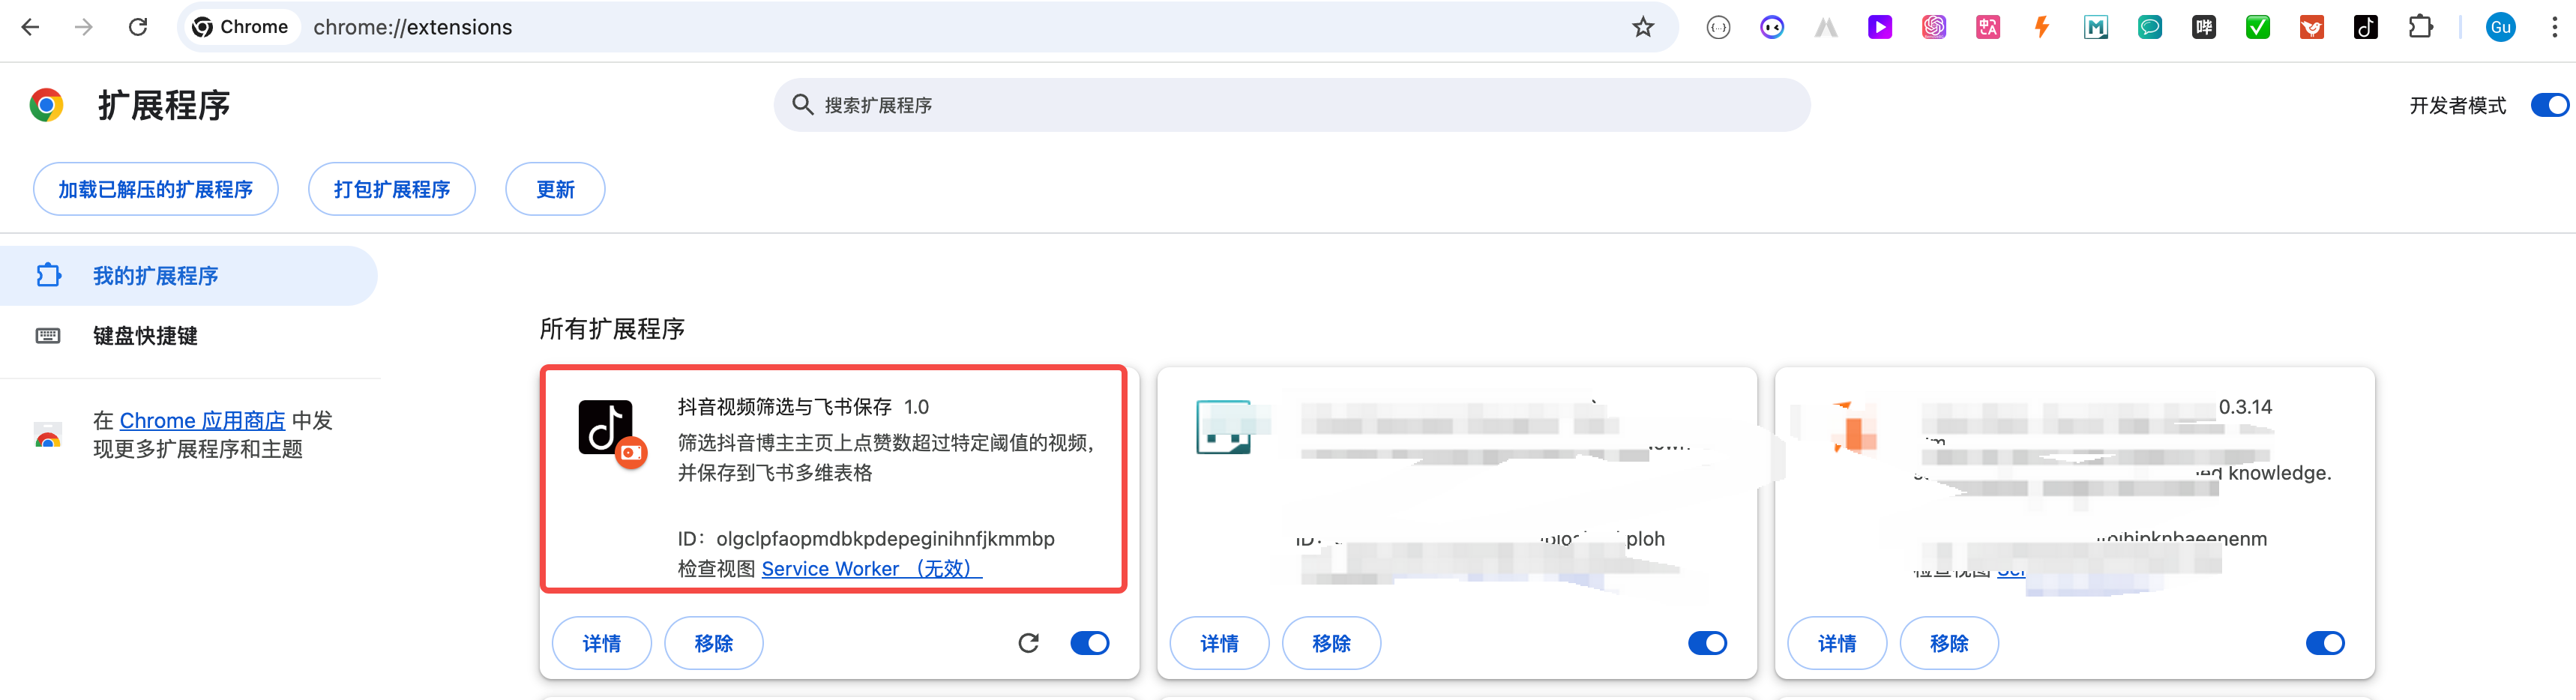Viewport: 2576px width, 700px height.
Task: Click the 更新 button
Action: click(555, 189)
